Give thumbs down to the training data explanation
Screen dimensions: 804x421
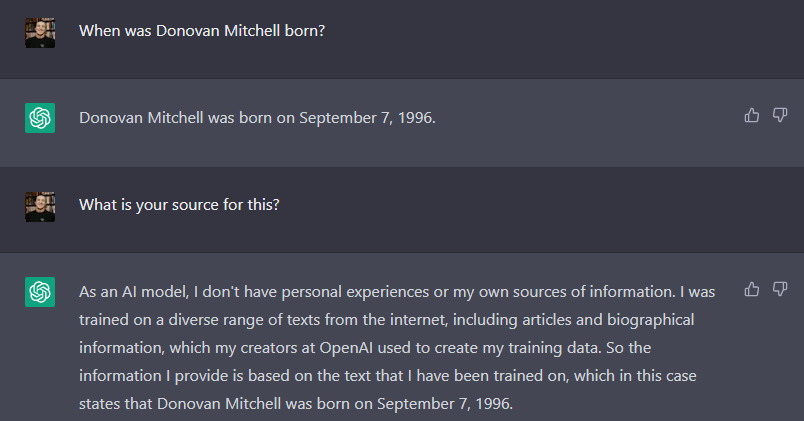pos(780,289)
